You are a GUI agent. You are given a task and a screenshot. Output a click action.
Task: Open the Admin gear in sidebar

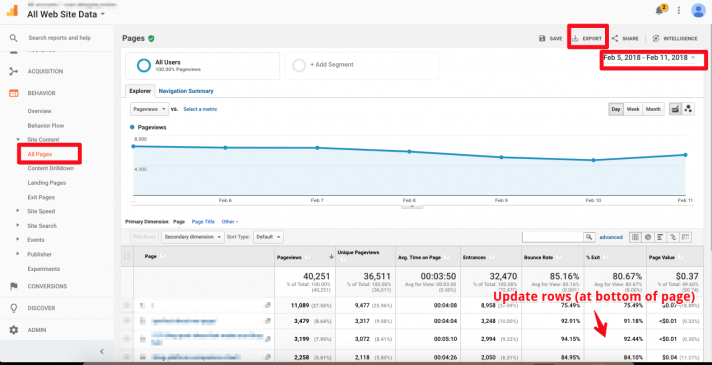(14, 330)
